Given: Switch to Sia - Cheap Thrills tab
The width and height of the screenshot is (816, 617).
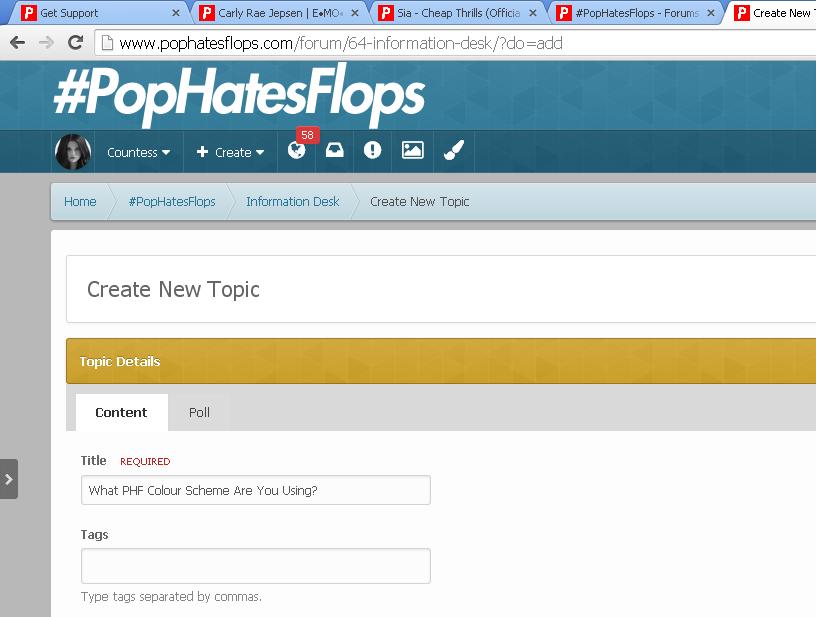Looking at the screenshot, I should tap(458, 13).
